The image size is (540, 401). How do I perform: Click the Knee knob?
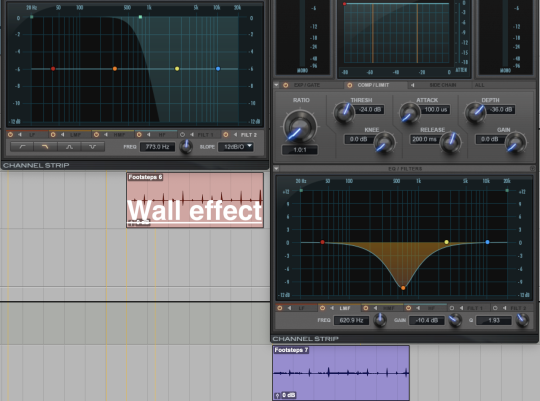click(x=384, y=142)
